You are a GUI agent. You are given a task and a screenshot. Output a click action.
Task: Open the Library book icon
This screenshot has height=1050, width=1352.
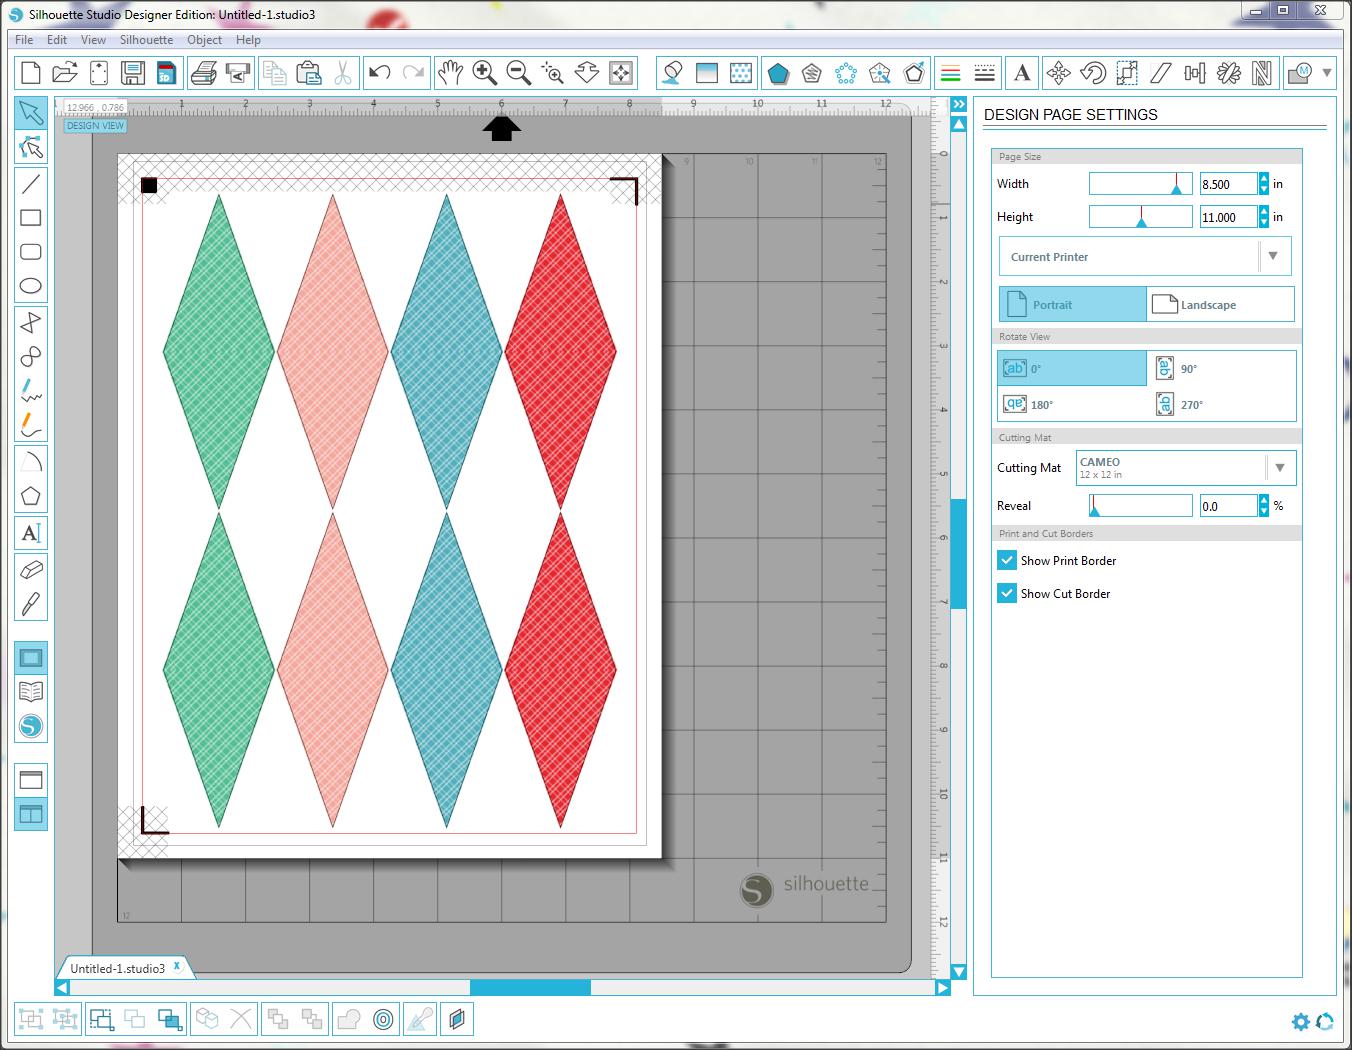coord(31,691)
